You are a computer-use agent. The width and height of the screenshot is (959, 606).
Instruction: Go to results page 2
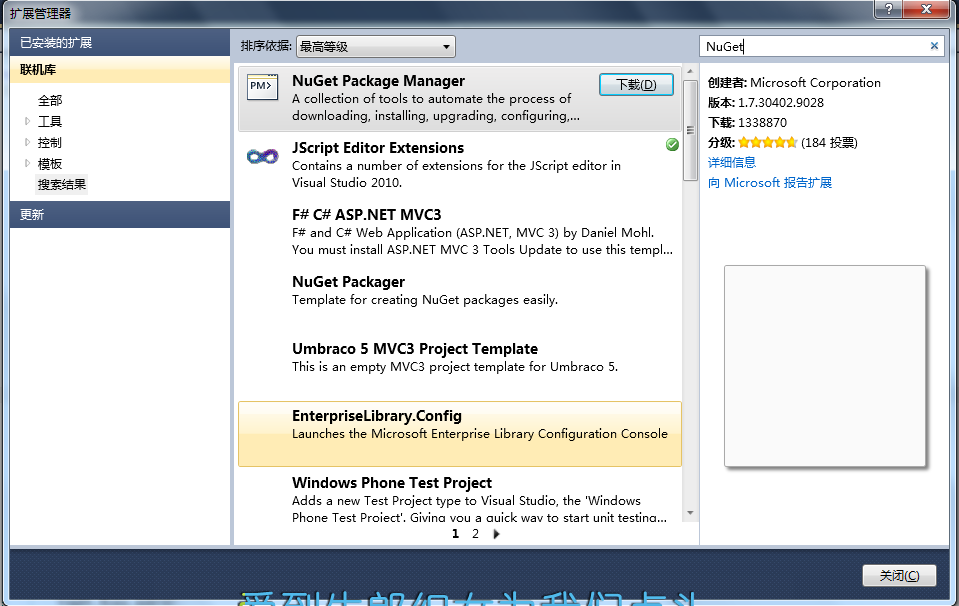click(475, 534)
